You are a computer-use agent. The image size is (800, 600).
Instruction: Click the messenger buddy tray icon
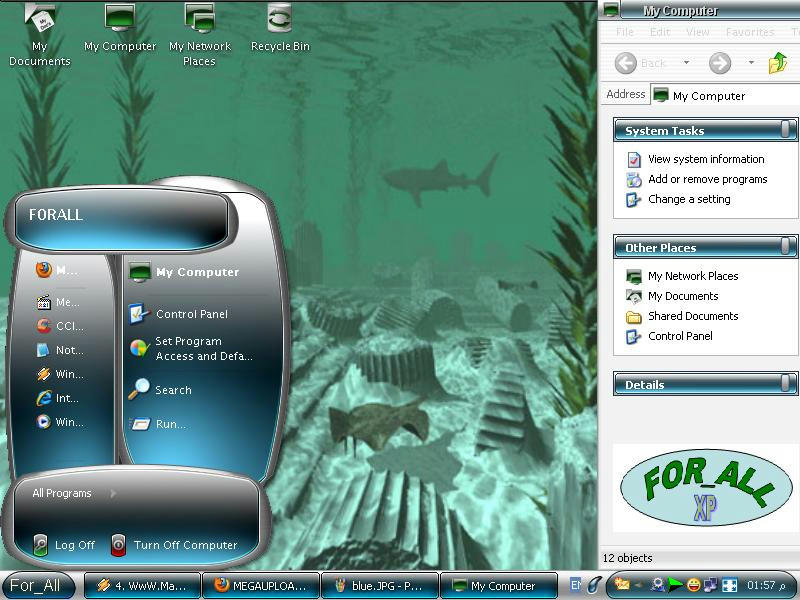[x=658, y=585]
